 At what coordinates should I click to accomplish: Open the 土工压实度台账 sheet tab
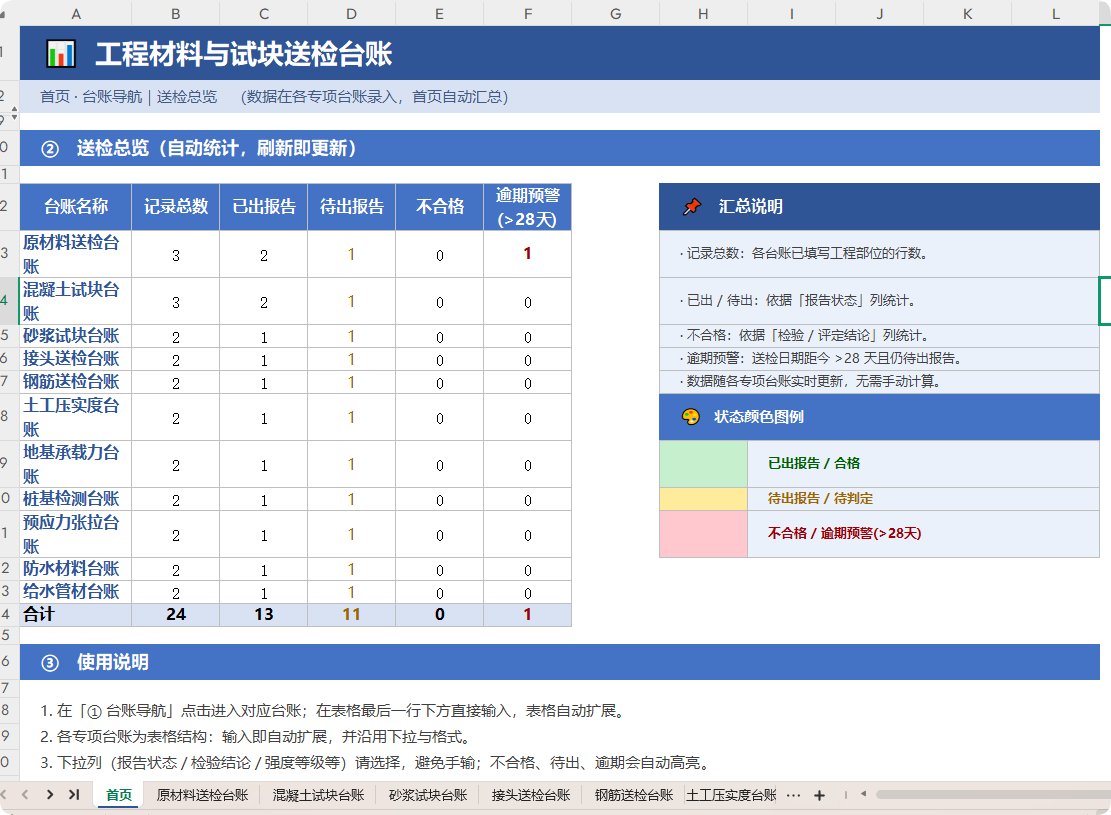[731, 795]
